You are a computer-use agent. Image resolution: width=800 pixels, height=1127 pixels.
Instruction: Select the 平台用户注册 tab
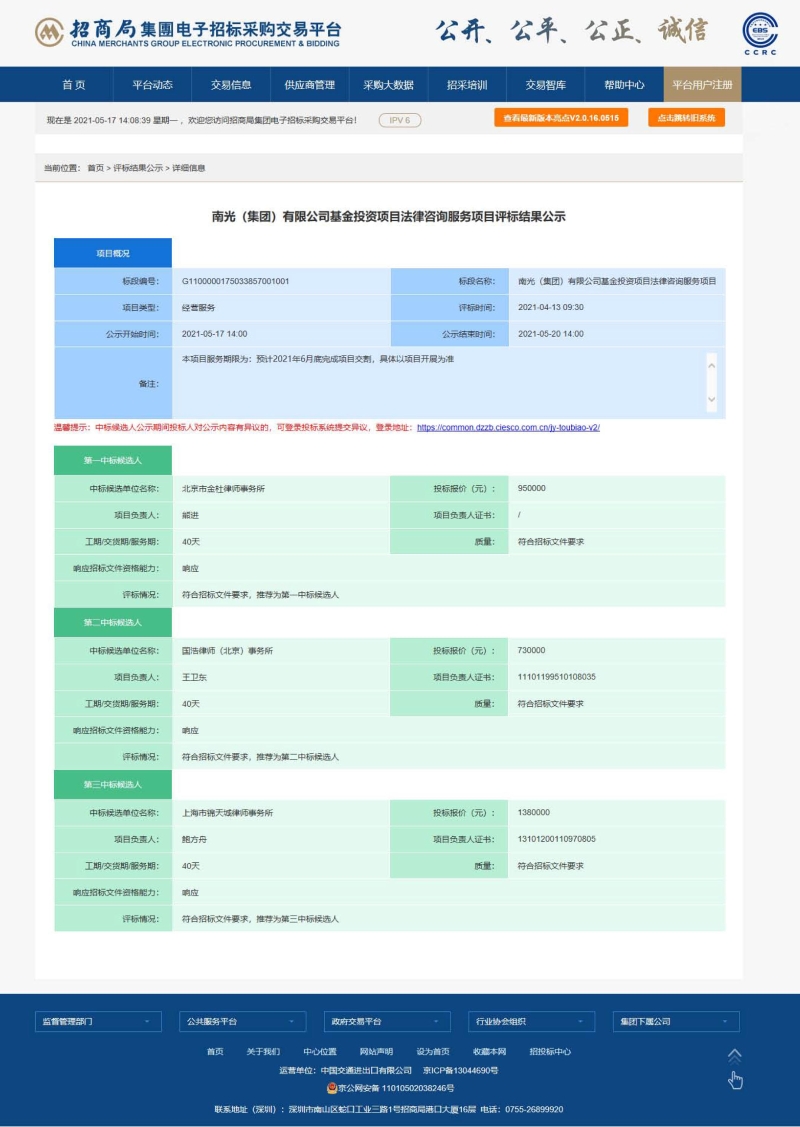coord(702,85)
